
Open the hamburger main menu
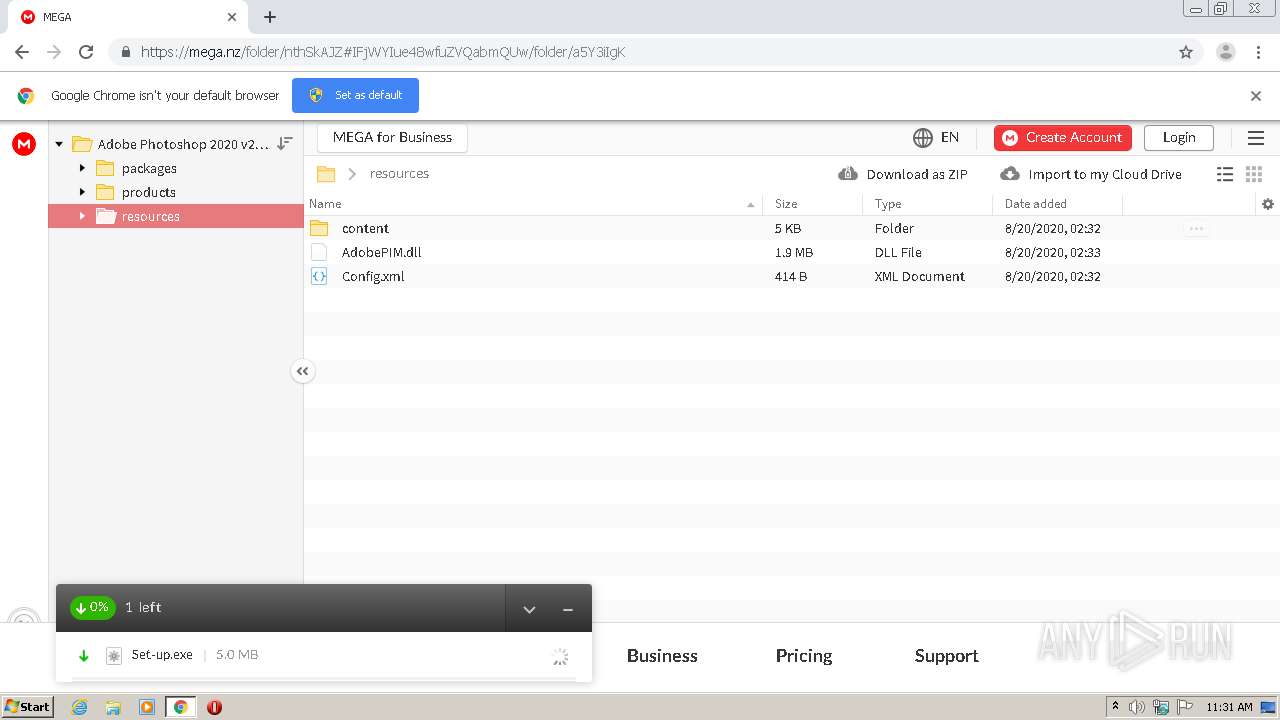[1256, 138]
